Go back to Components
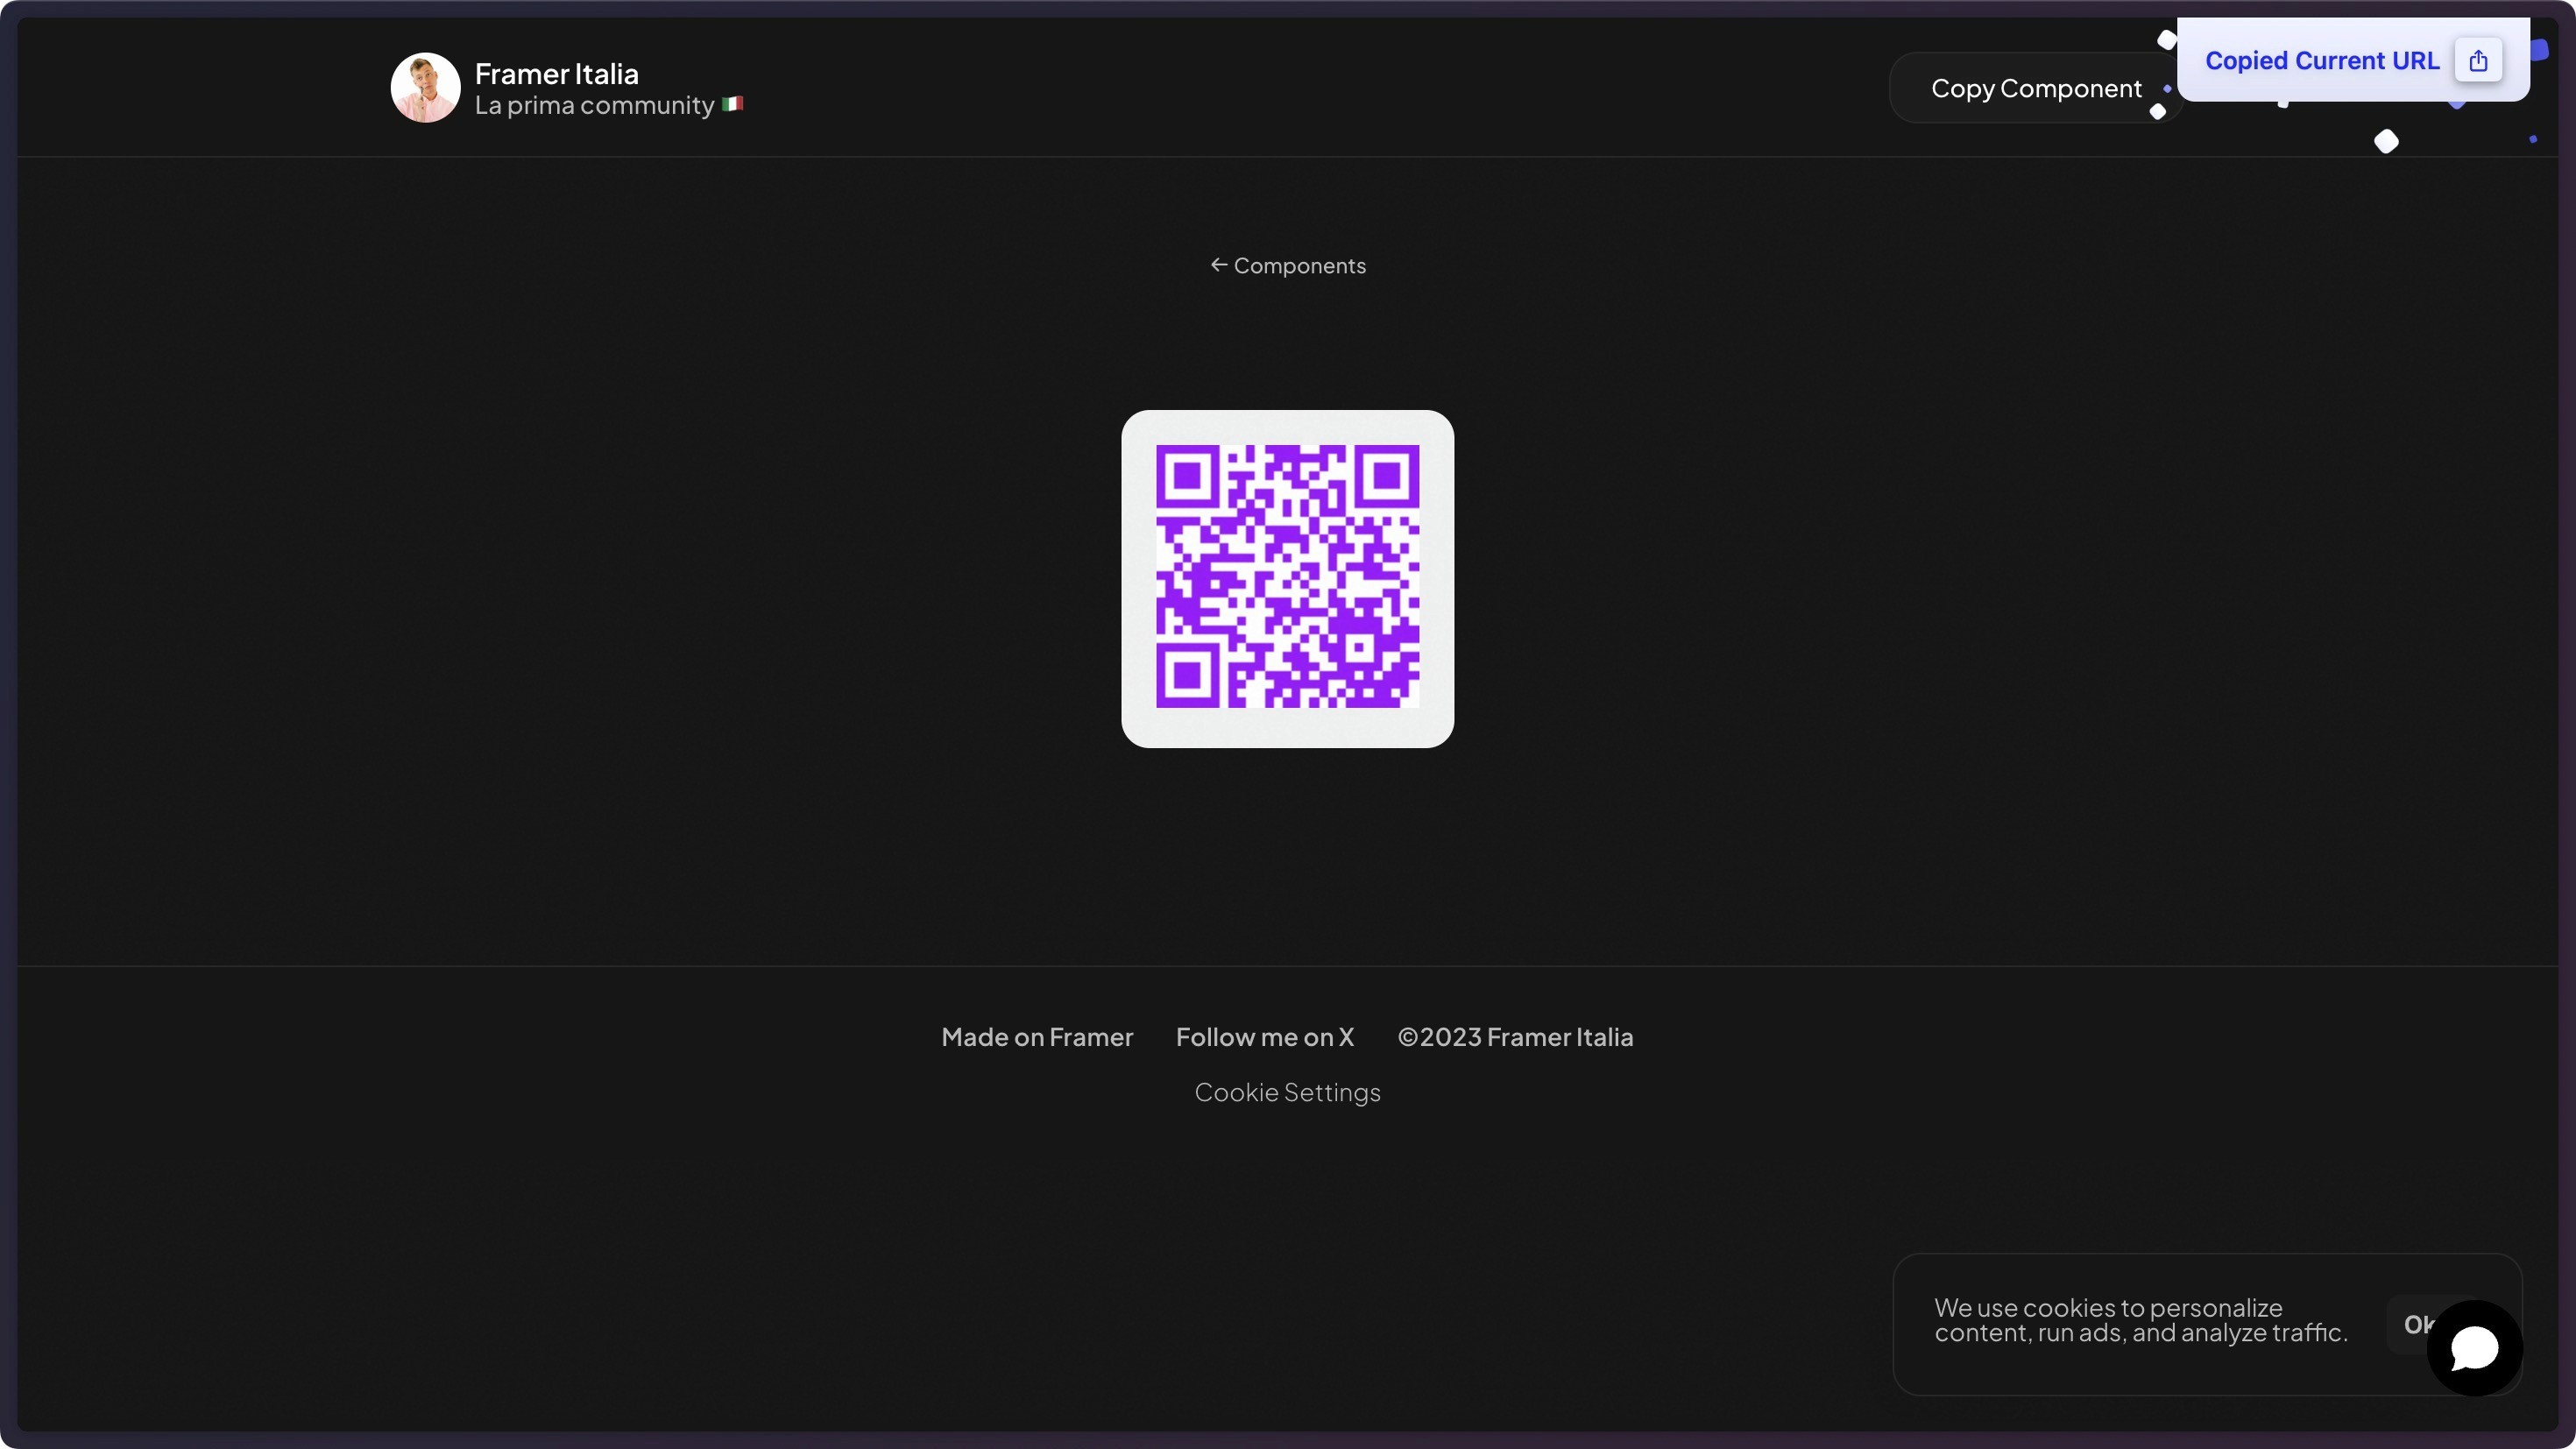The image size is (2576, 1449). 1288,266
